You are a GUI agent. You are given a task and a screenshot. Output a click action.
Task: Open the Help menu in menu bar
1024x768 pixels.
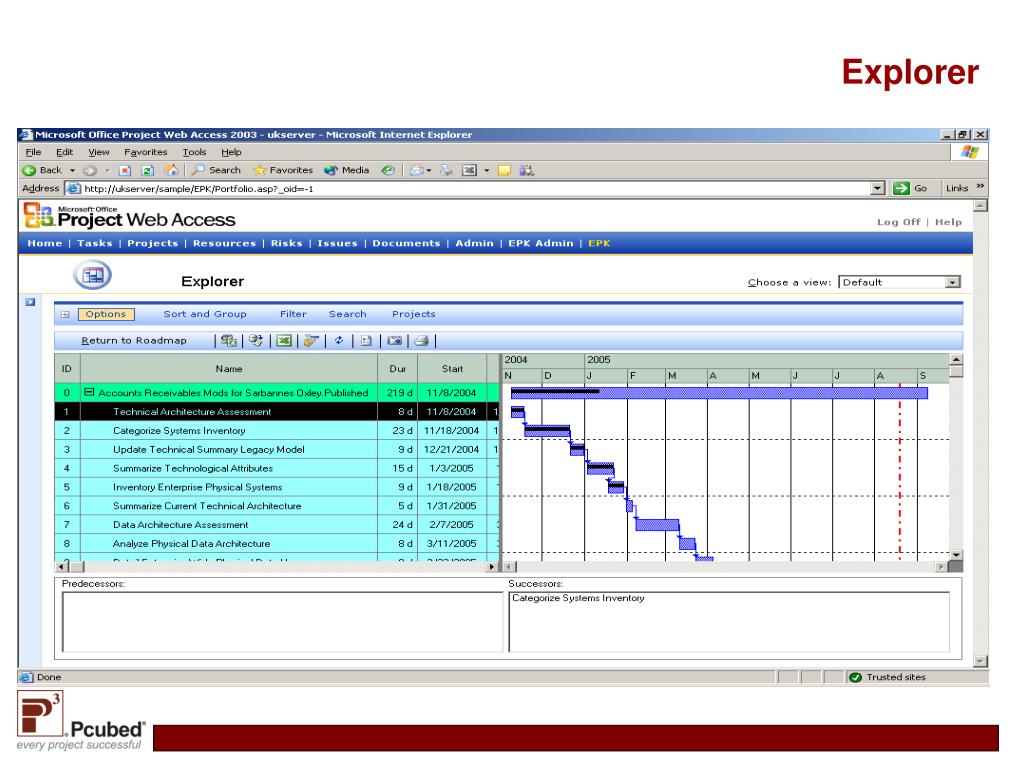(x=231, y=152)
